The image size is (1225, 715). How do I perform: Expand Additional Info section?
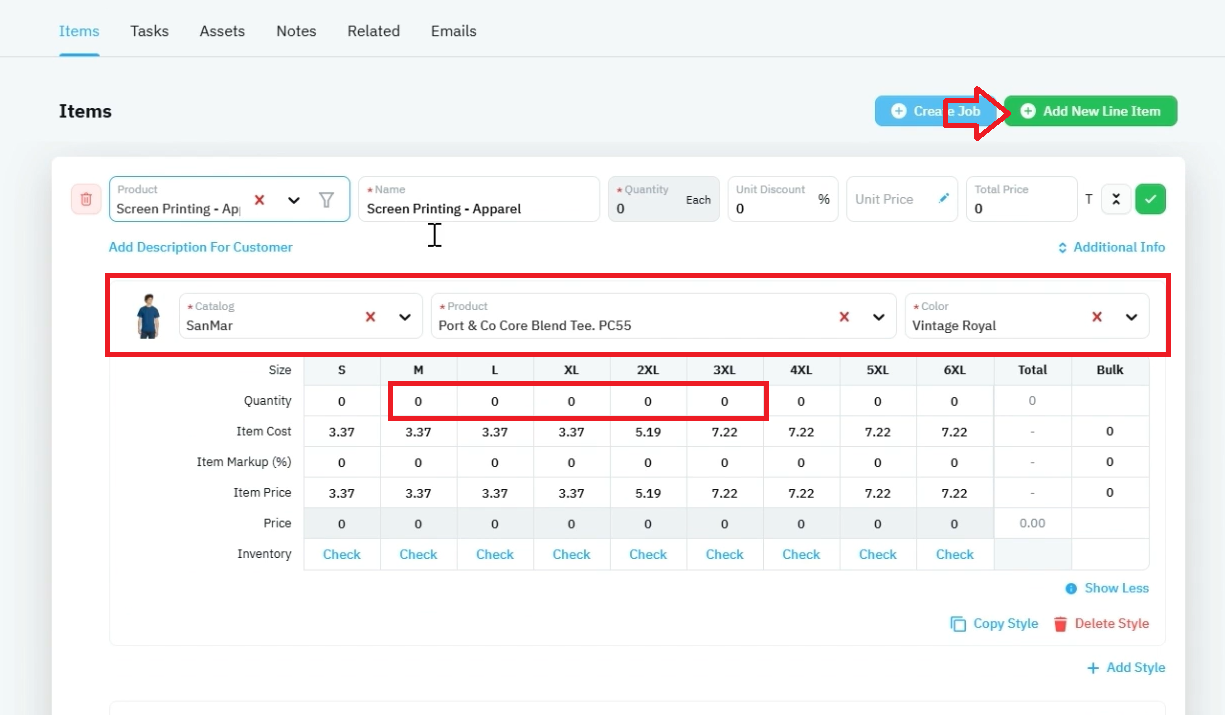click(1111, 247)
